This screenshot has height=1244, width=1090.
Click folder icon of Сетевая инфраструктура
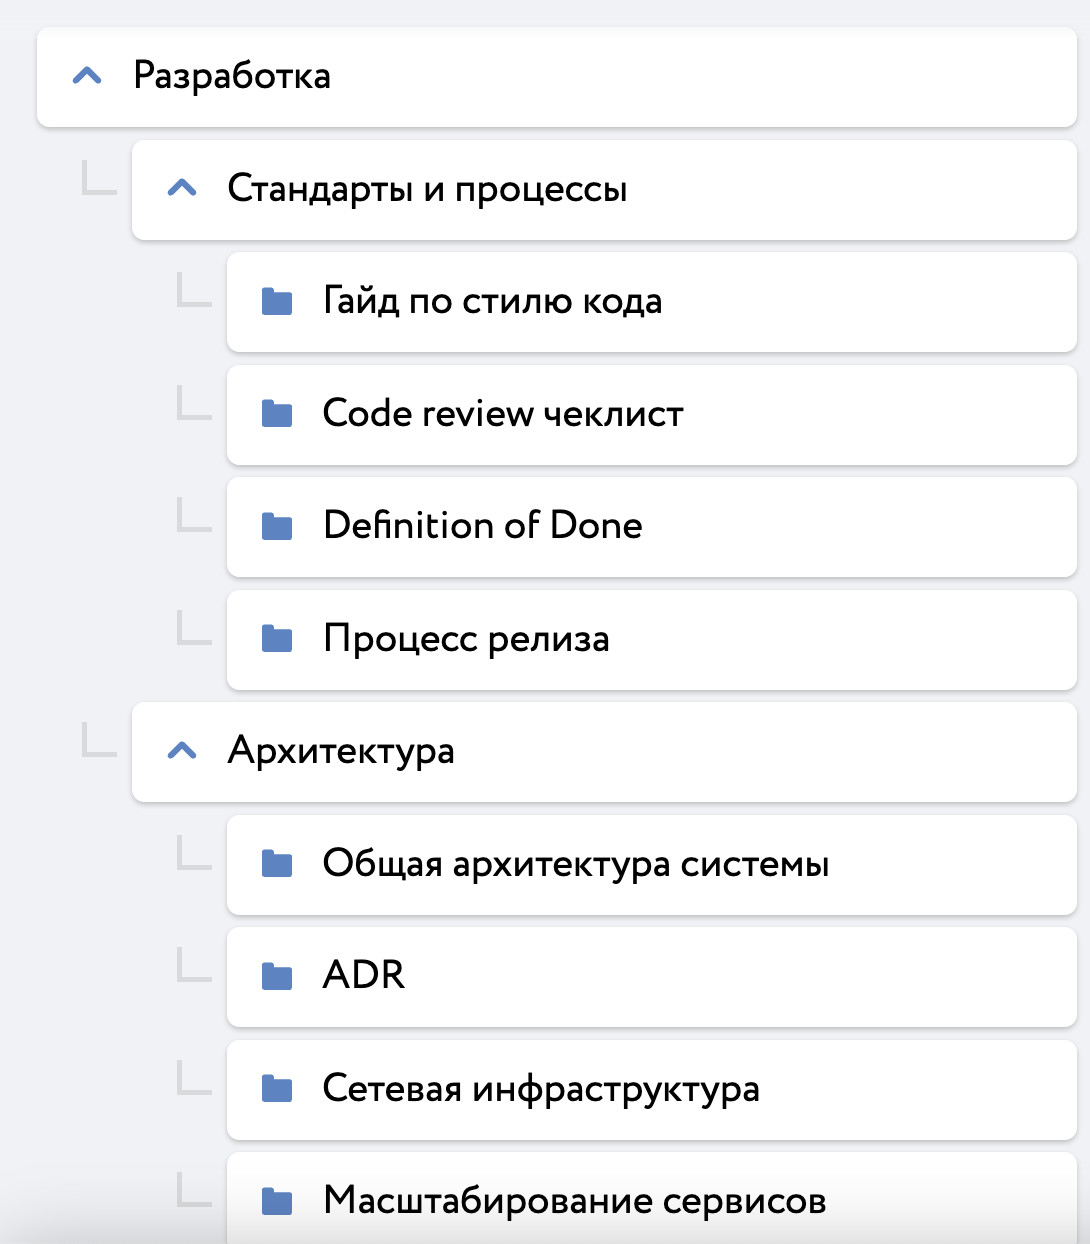point(277,1088)
